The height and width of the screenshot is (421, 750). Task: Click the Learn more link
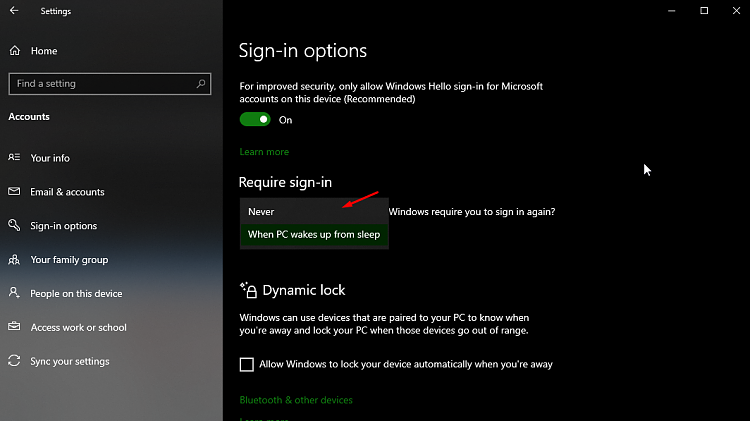pyautogui.click(x=264, y=152)
